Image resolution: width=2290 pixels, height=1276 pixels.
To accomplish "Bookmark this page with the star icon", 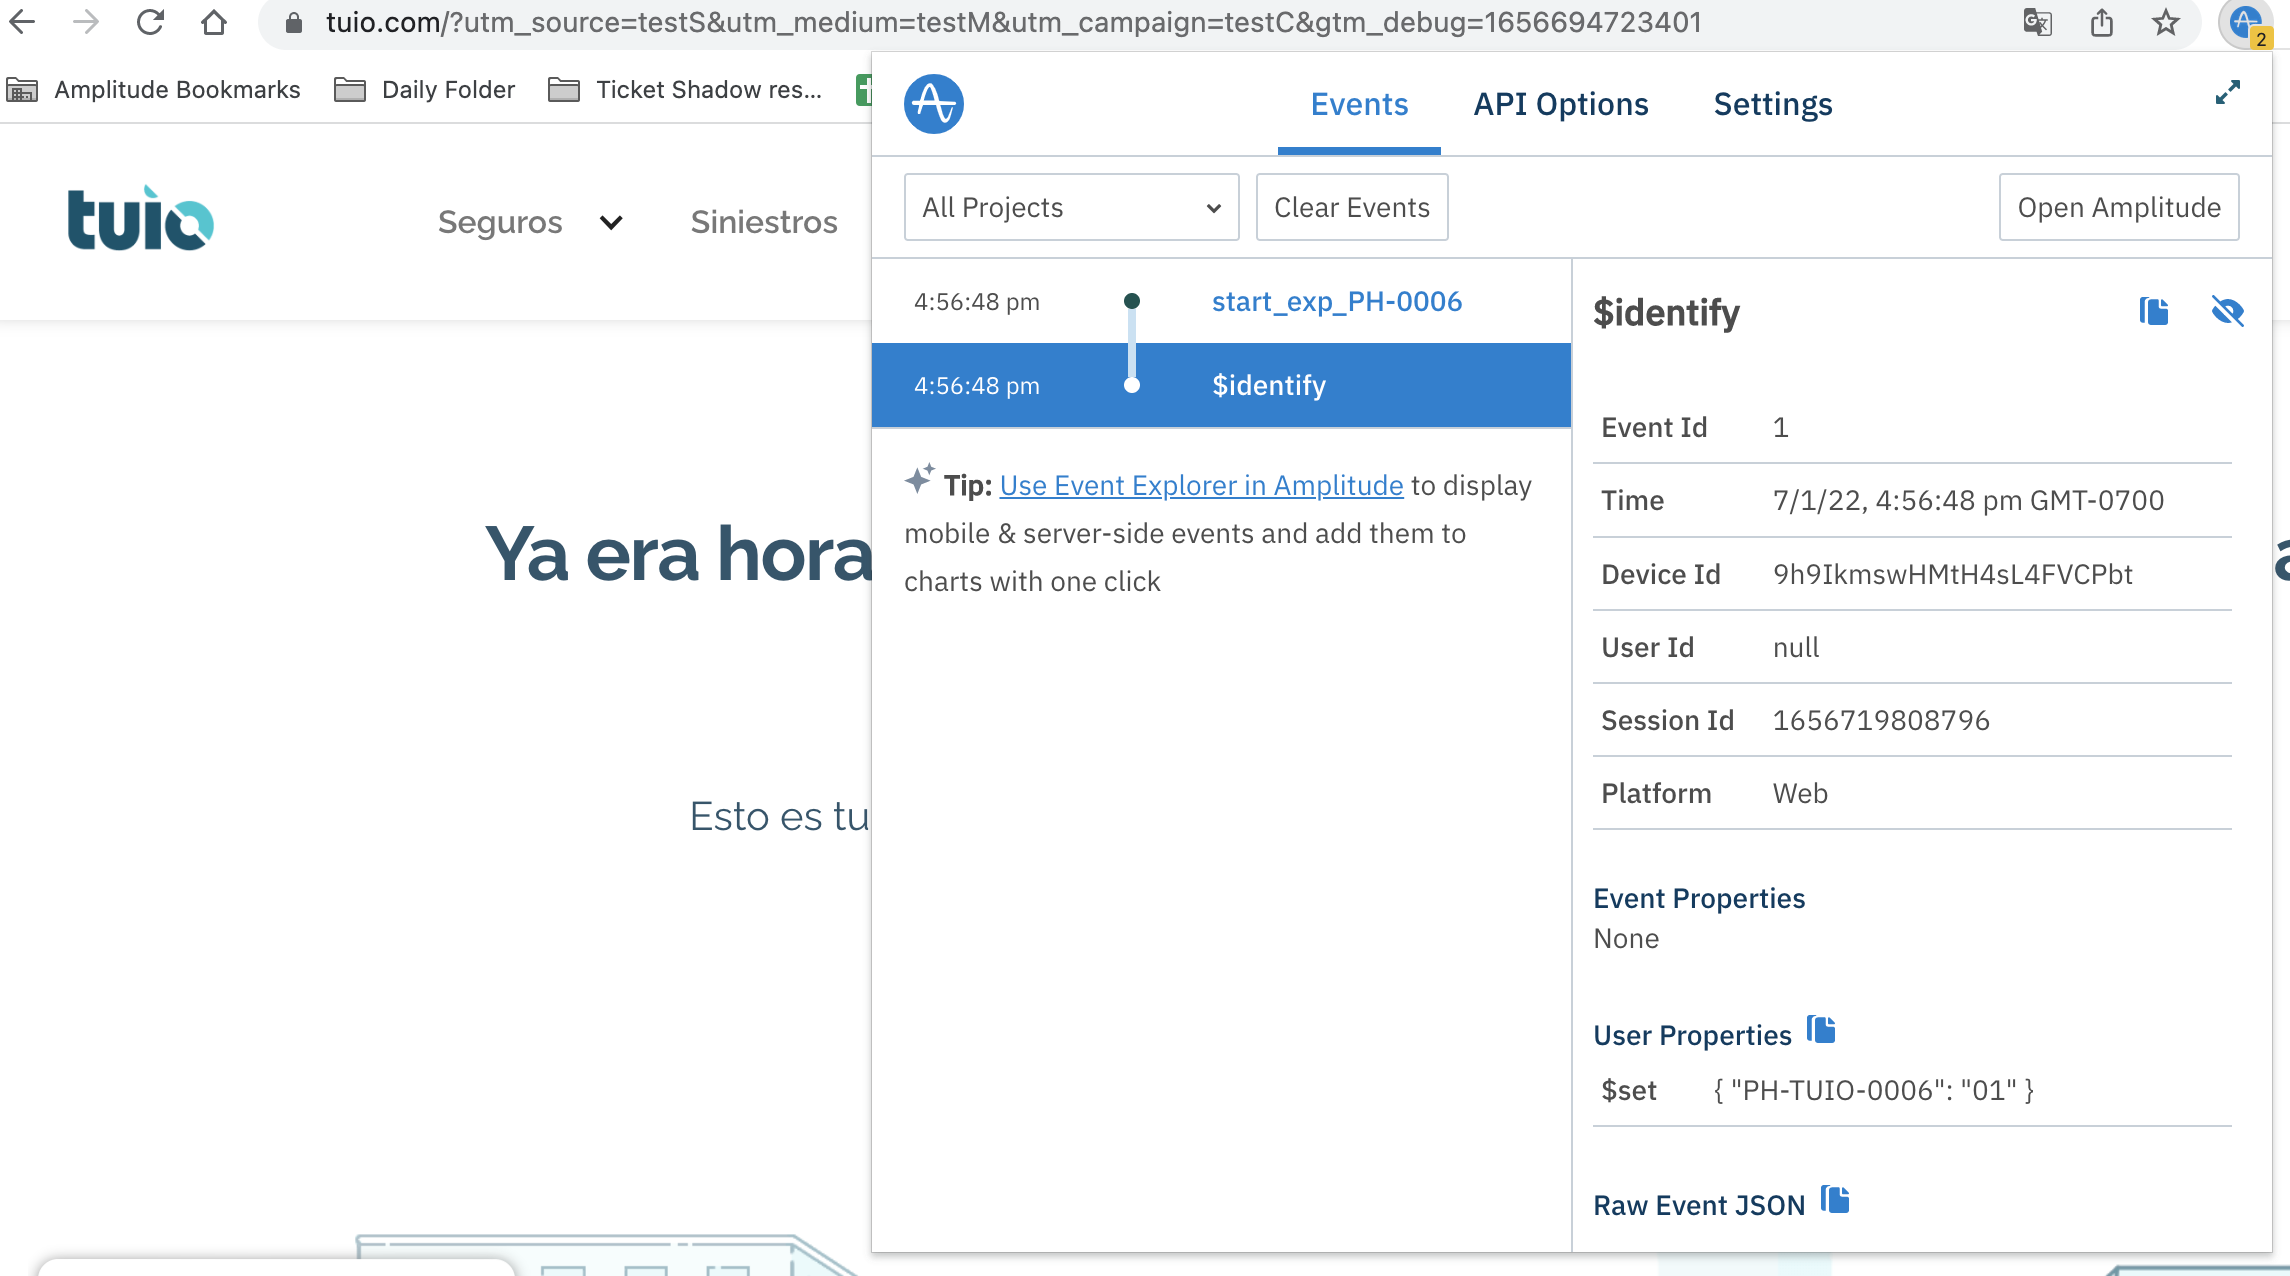I will pyautogui.click(x=2165, y=22).
